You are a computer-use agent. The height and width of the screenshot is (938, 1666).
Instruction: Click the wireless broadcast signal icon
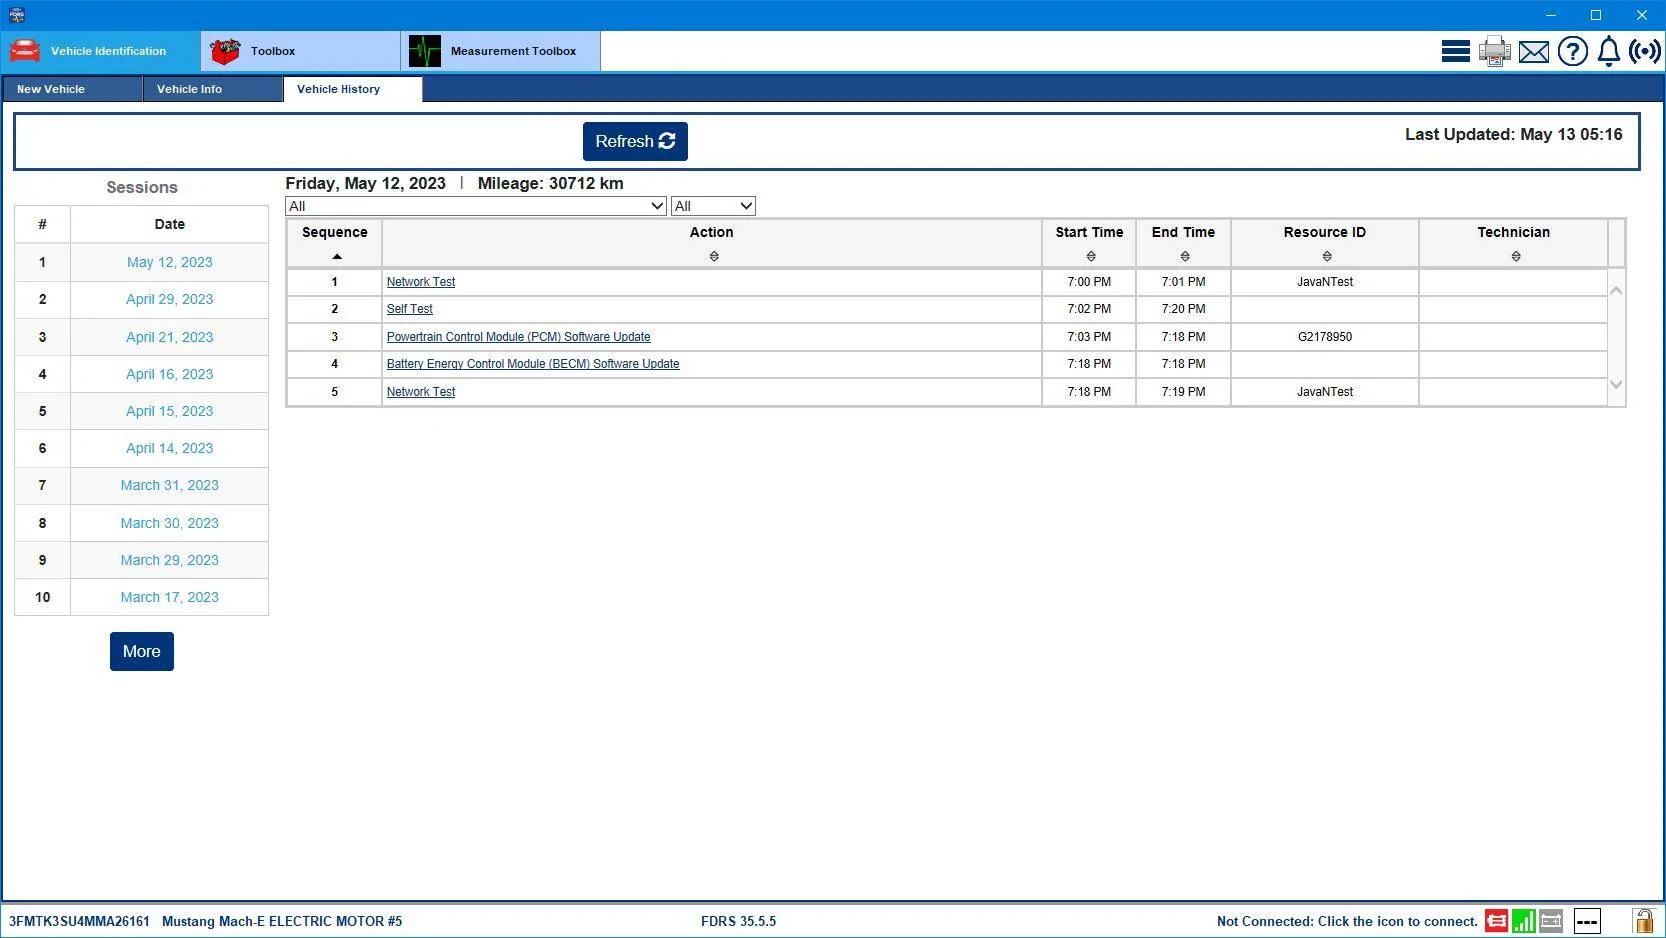coord(1645,51)
